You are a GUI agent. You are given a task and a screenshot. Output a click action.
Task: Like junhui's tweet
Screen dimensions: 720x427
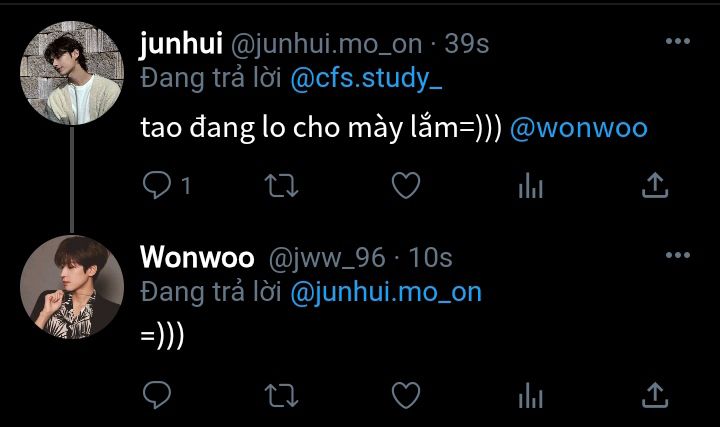coord(406,185)
